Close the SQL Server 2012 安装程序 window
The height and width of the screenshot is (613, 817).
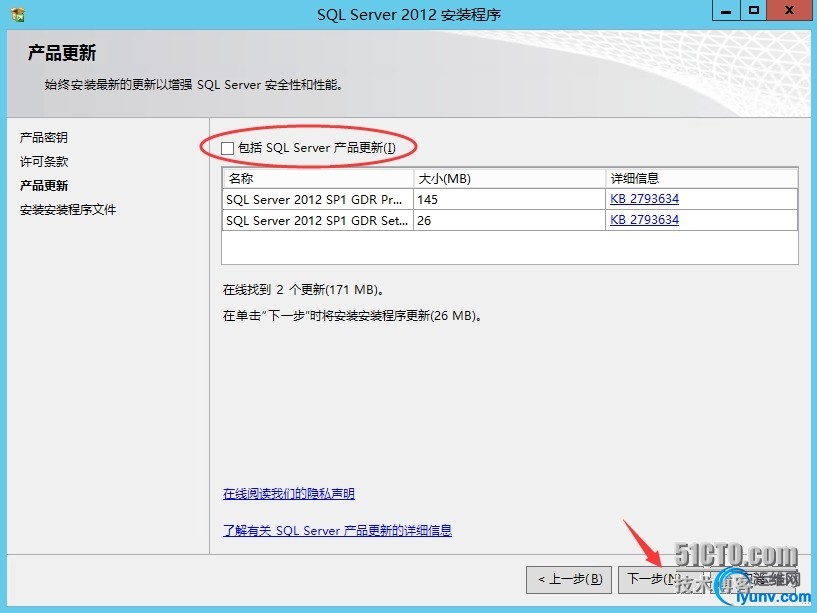789,10
